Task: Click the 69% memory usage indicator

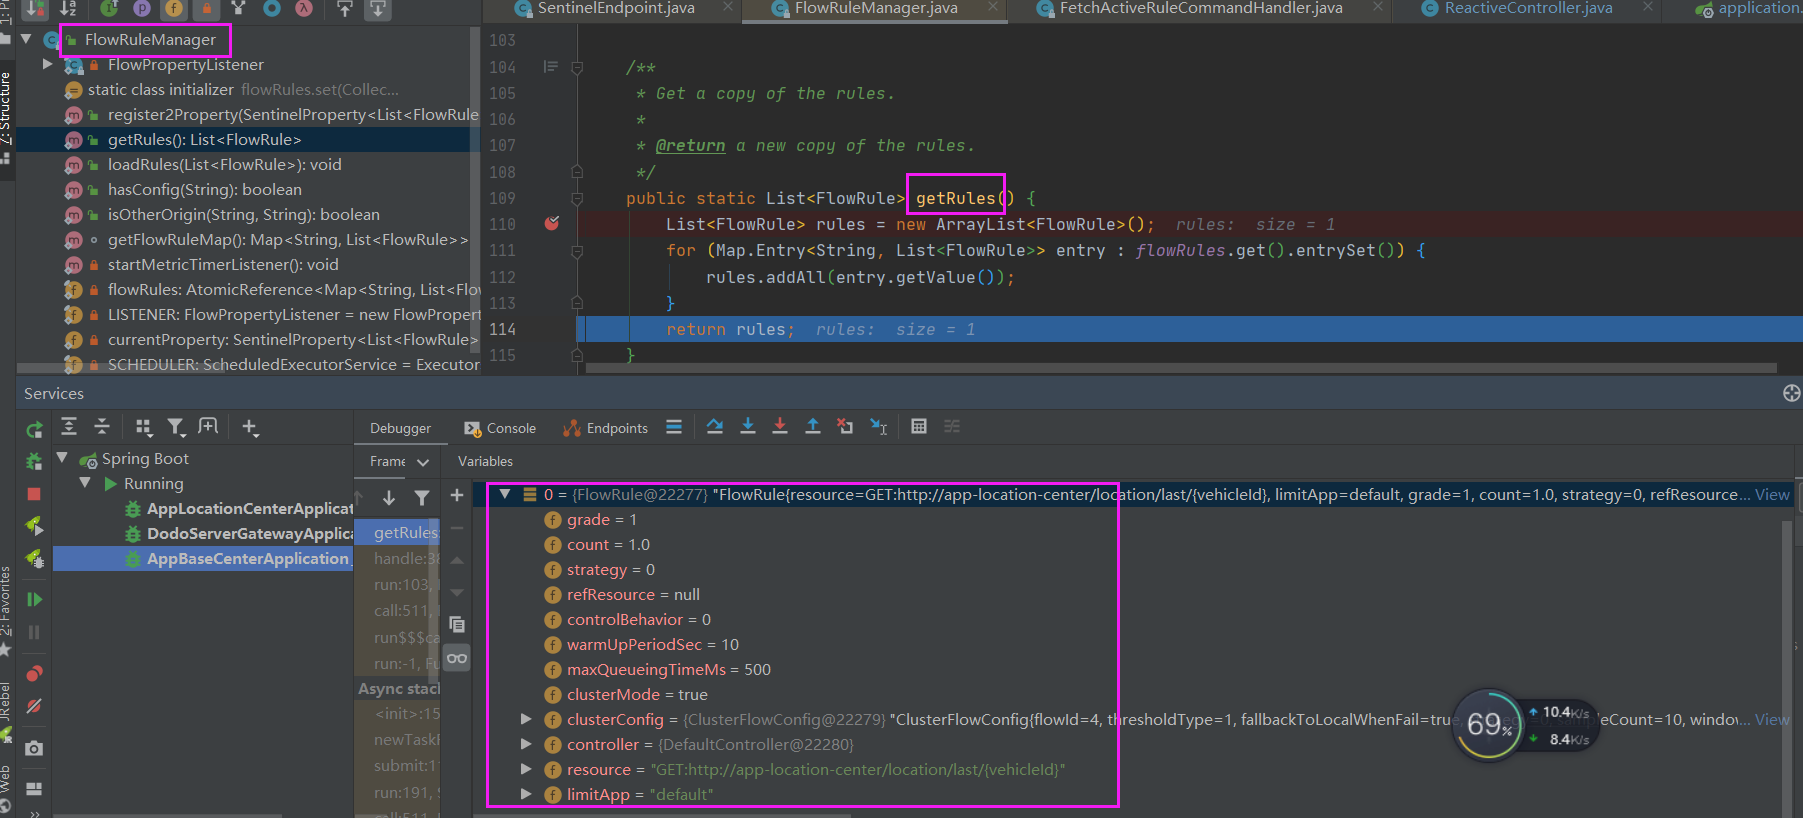Action: (x=1489, y=724)
